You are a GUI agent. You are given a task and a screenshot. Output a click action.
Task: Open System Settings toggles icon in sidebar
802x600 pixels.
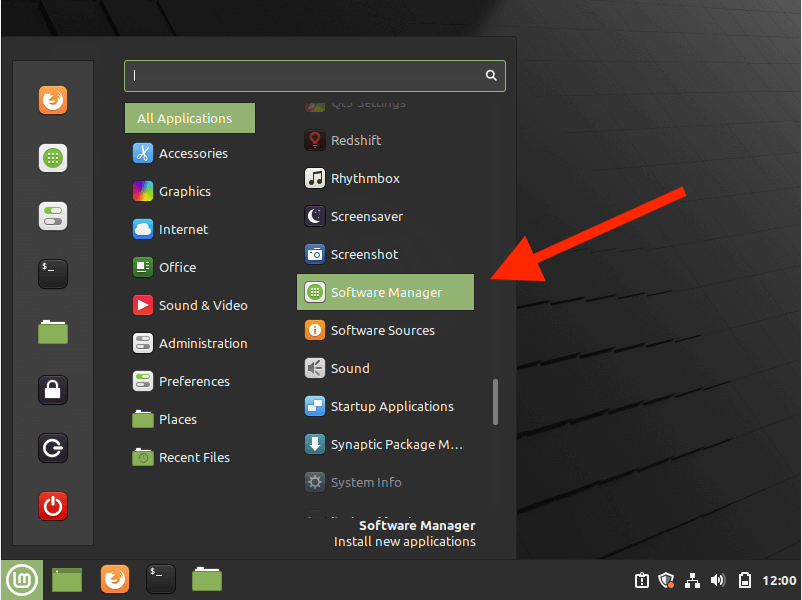tap(53, 216)
